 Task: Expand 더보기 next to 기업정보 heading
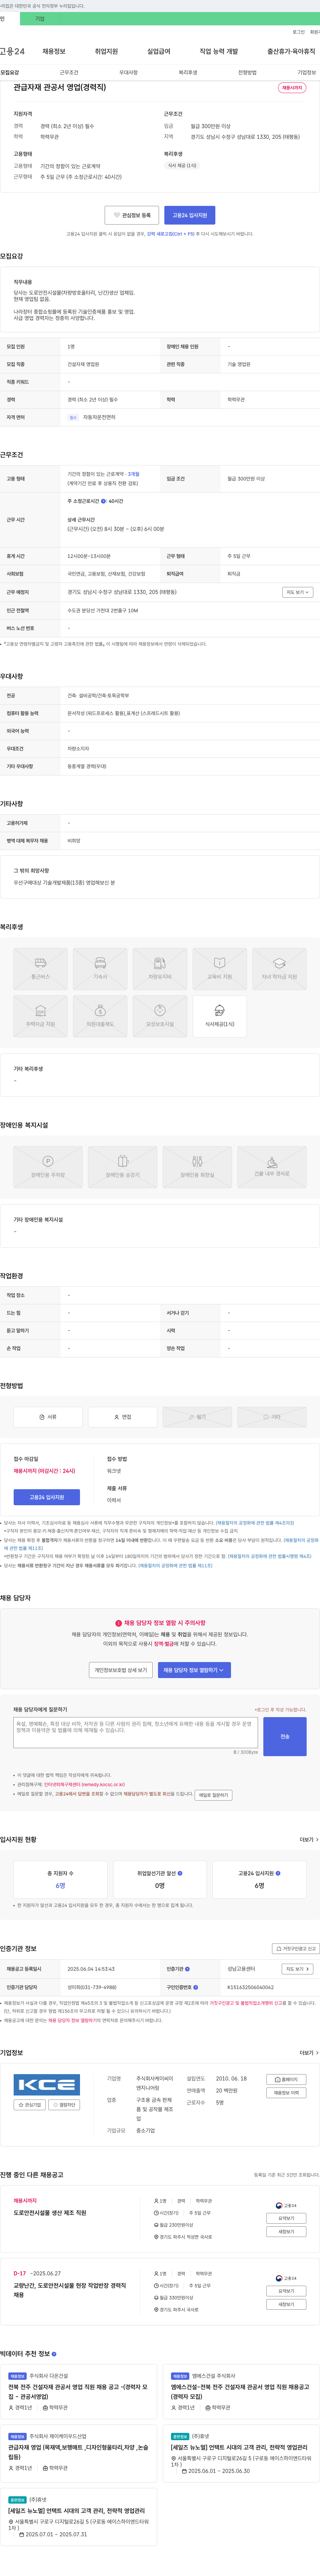pos(309,2053)
